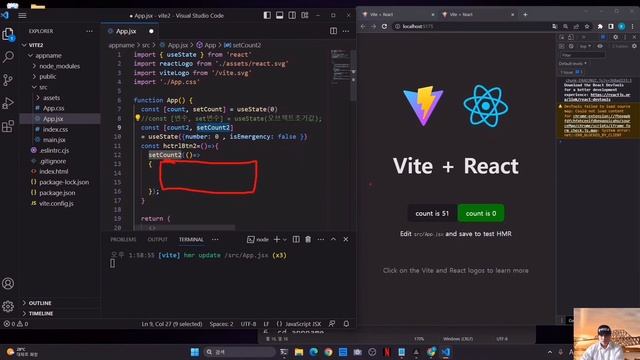This screenshot has width=640, height=360.
Task: Open the react-devtools link in console
Action: click(597, 97)
